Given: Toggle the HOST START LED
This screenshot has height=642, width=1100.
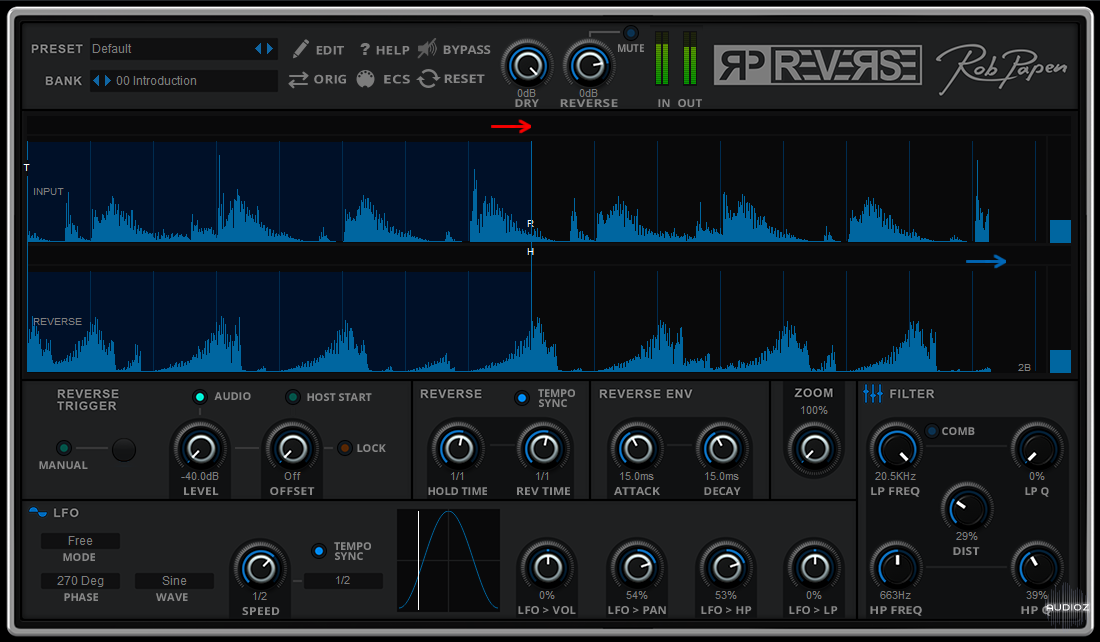Looking at the screenshot, I should 293,397.
